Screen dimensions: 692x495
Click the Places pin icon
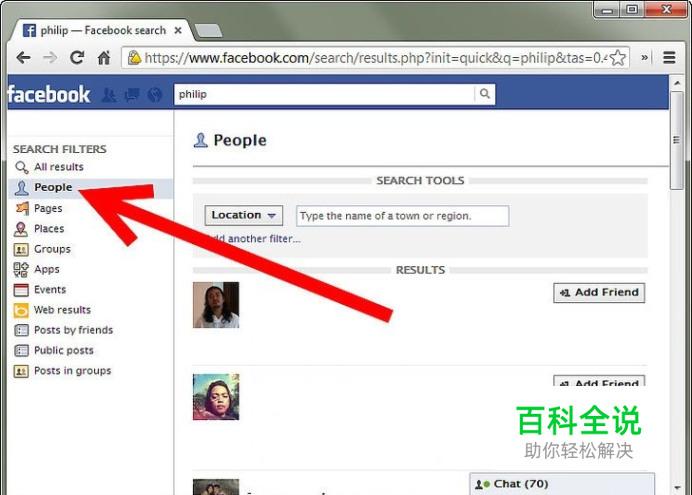pyautogui.click(x=21, y=229)
